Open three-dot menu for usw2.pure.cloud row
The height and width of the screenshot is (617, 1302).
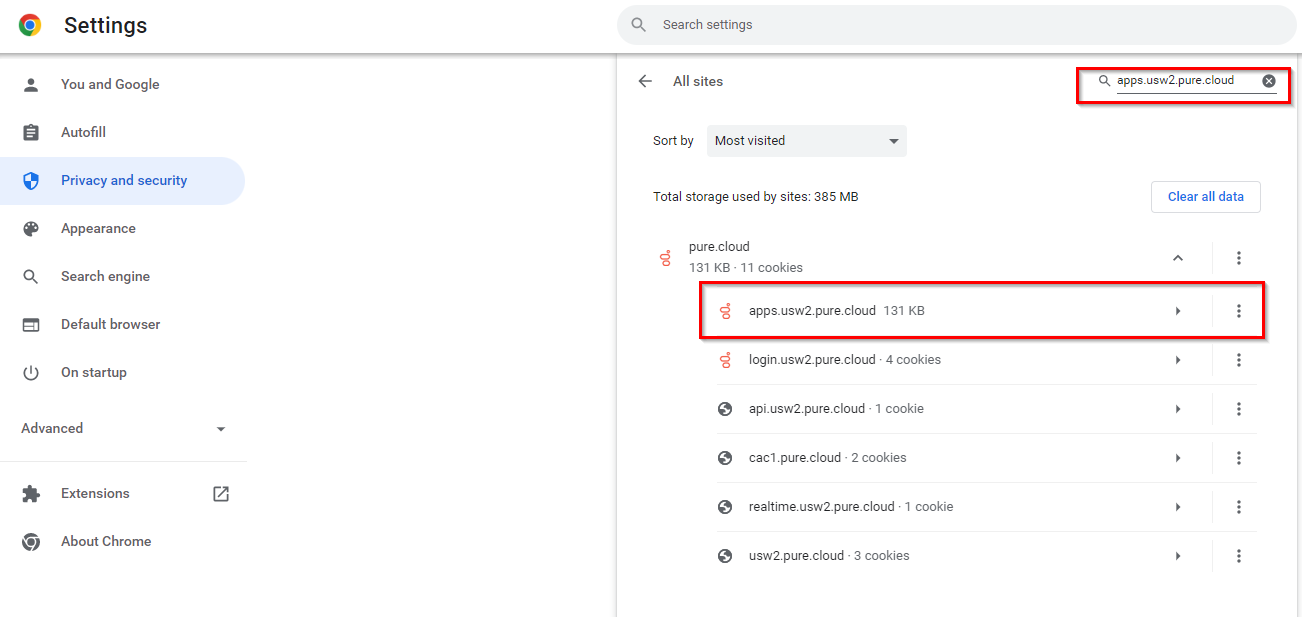1238,556
